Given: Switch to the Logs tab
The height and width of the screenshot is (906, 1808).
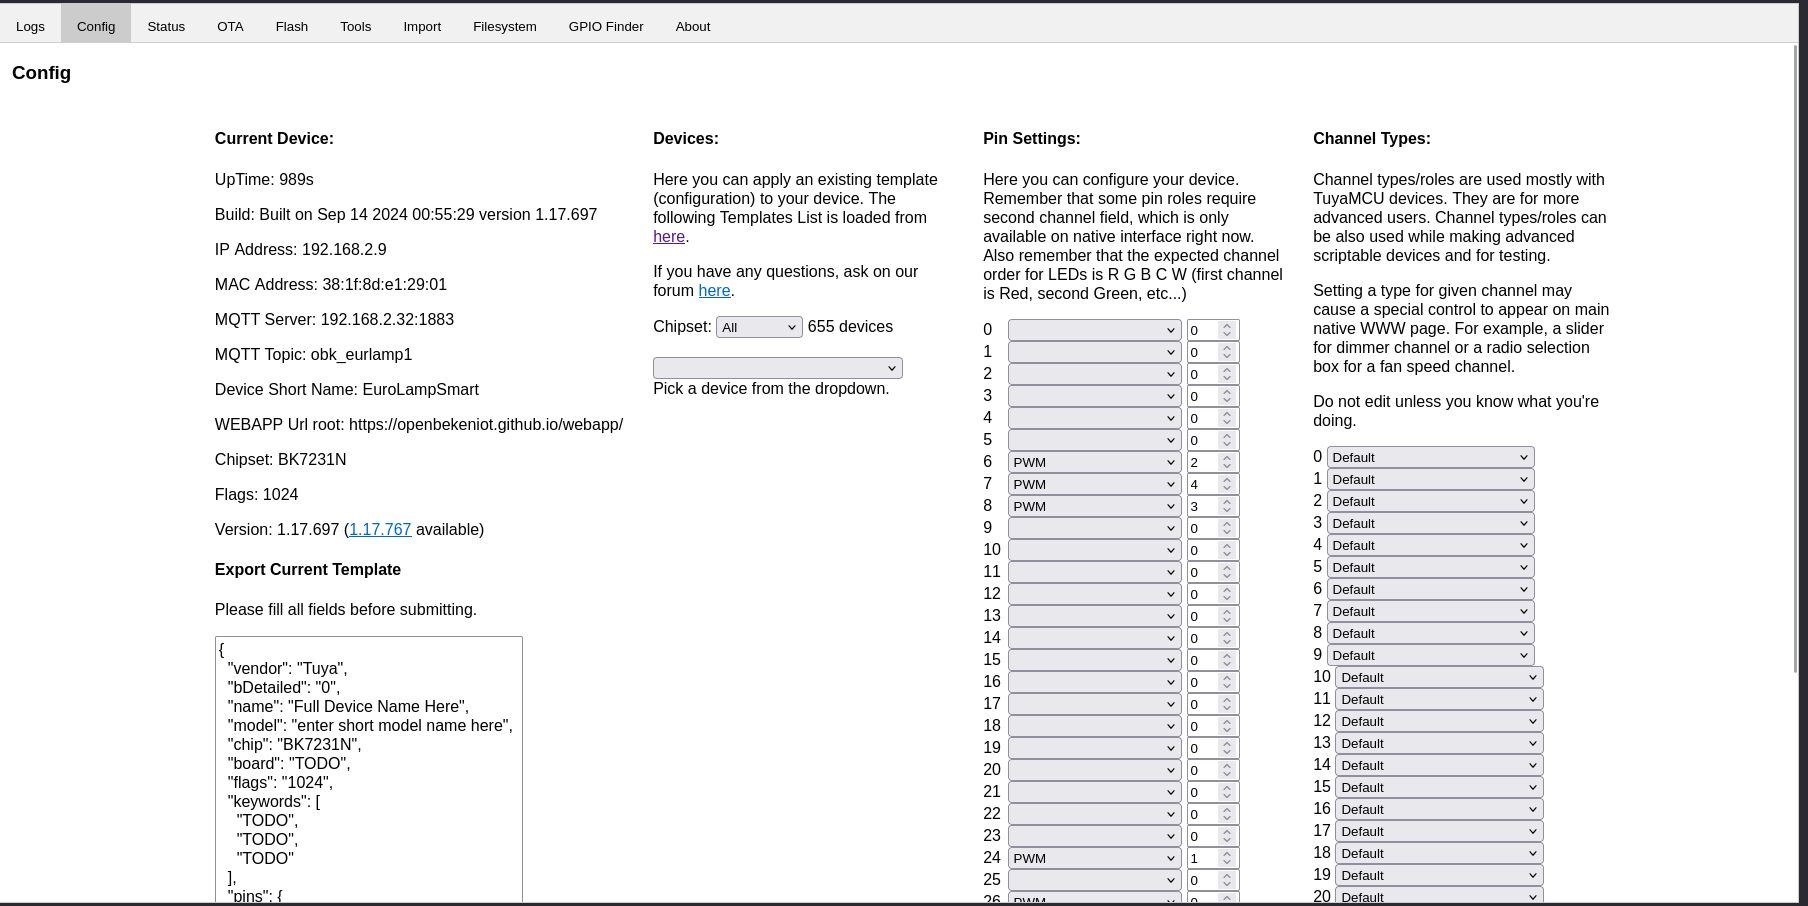Looking at the screenshot, I should [30, 26].
